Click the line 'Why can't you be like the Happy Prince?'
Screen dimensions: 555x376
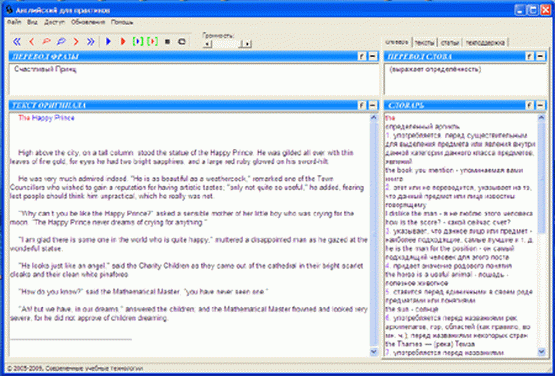click(86, 213)
